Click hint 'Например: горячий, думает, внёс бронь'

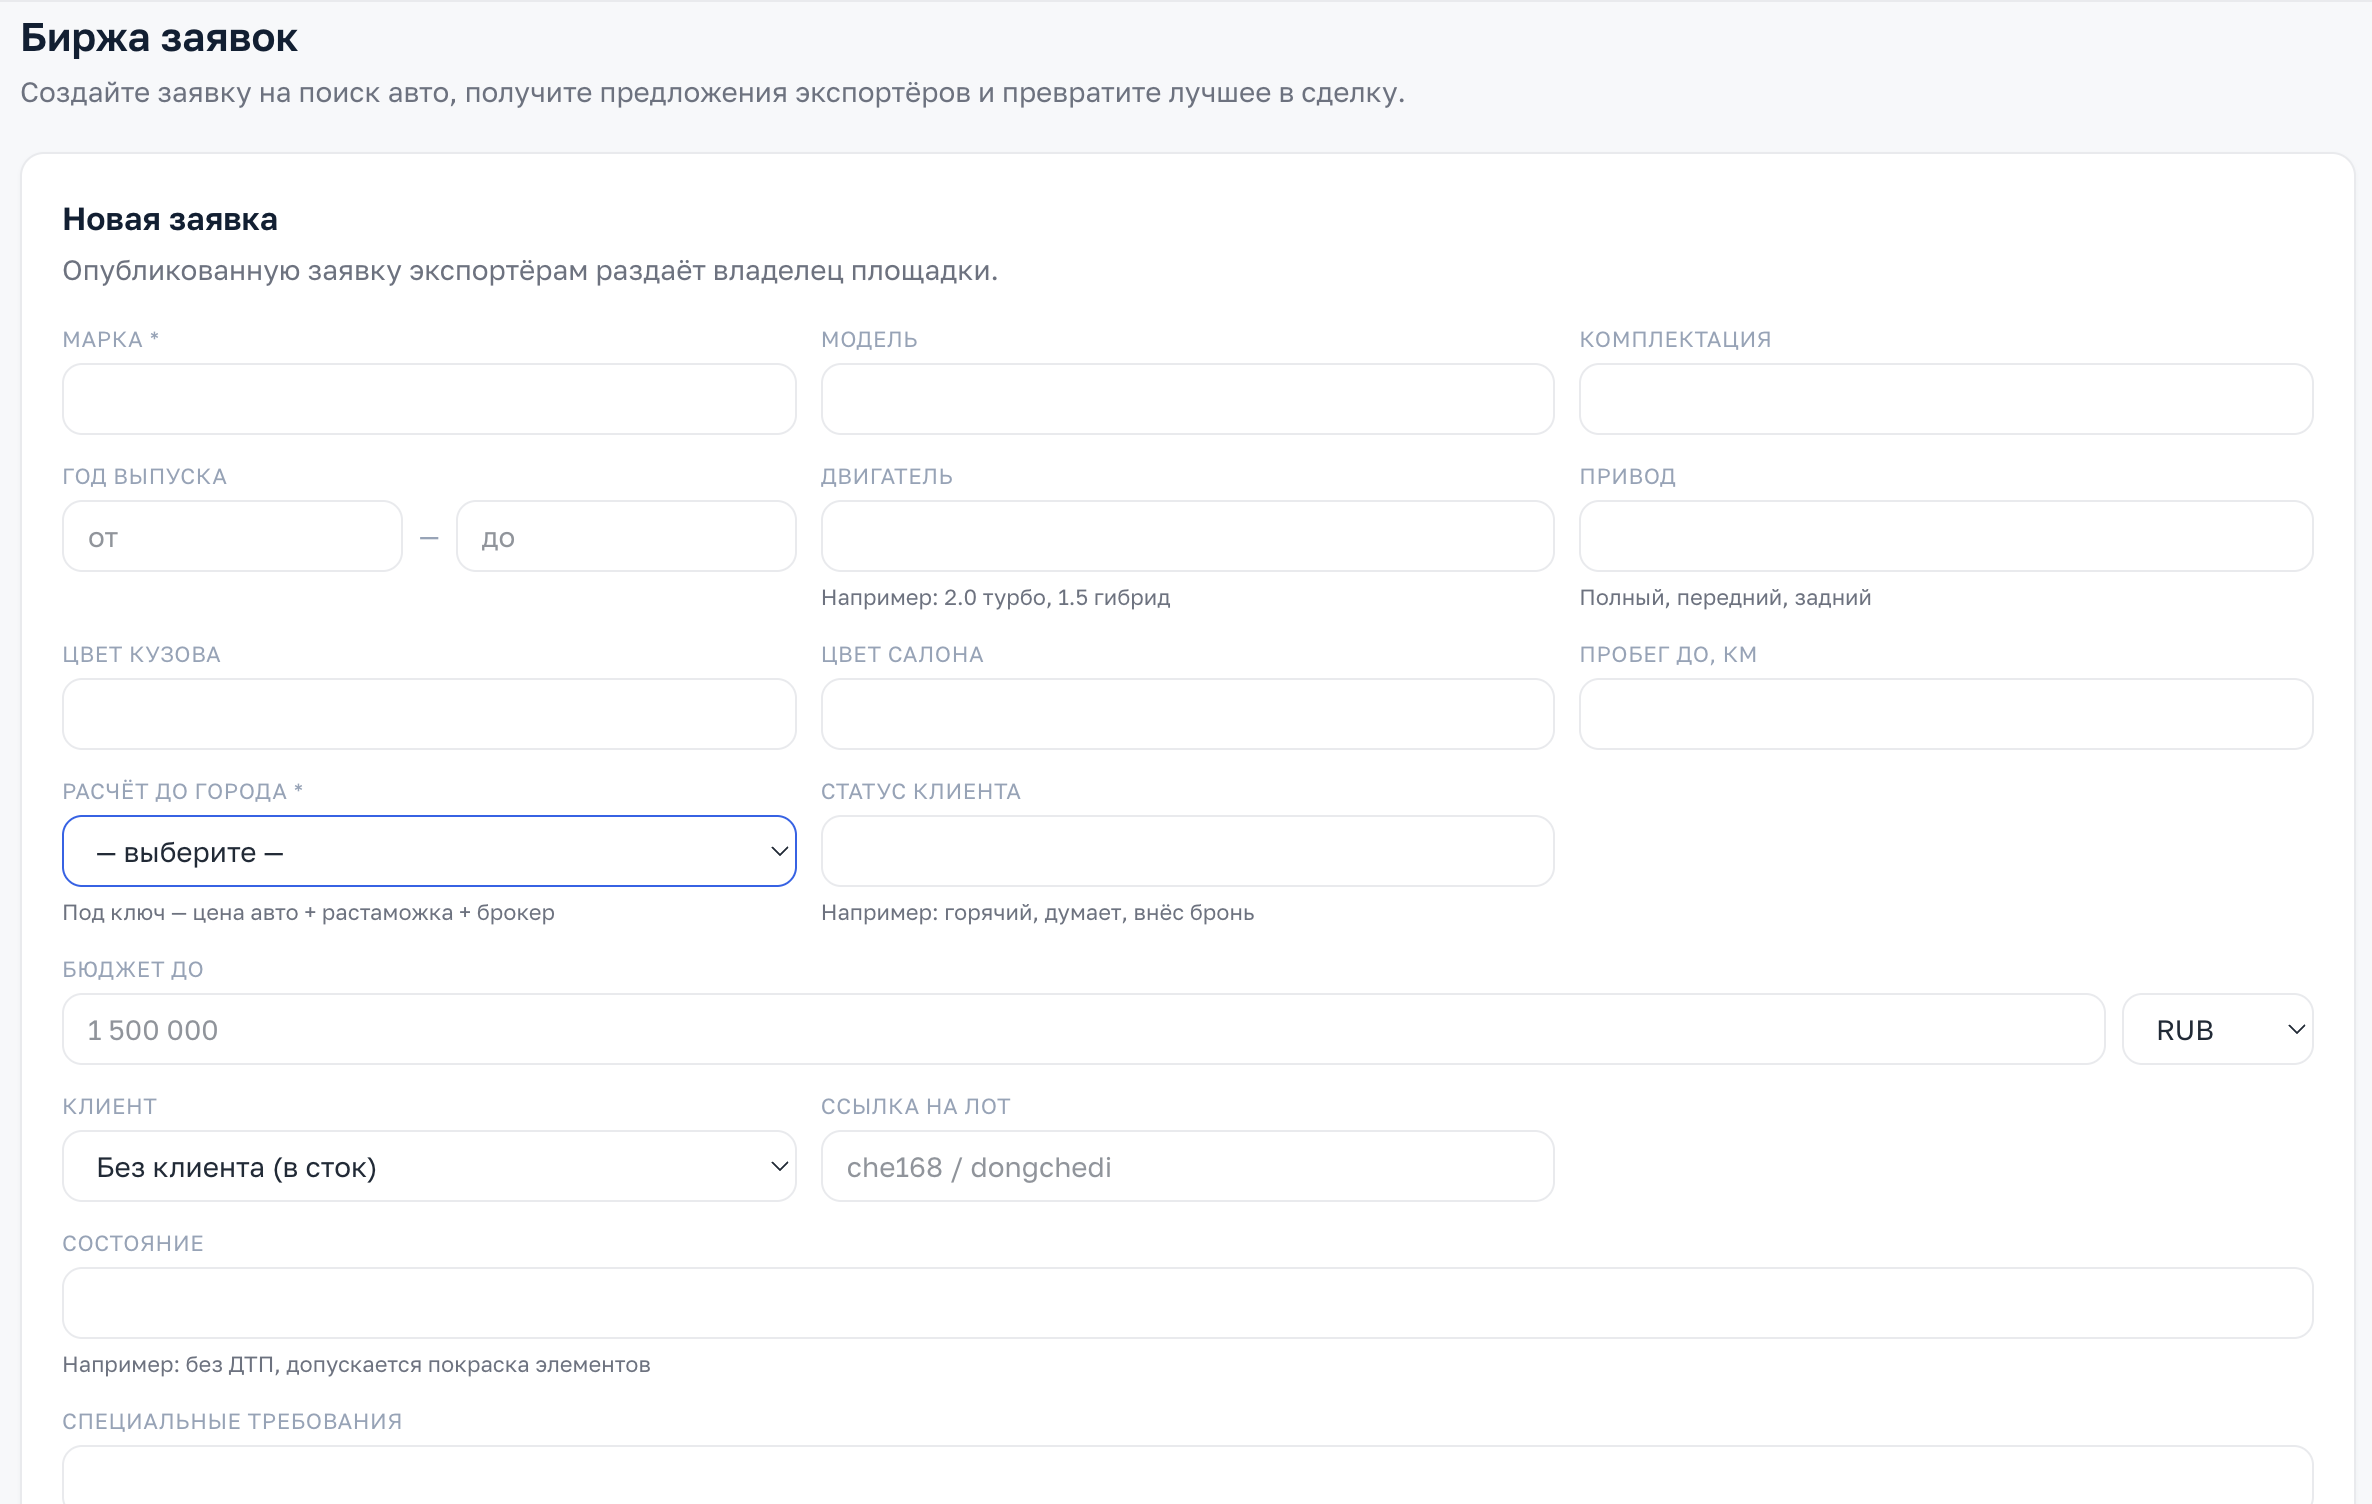click(1037, 912)
